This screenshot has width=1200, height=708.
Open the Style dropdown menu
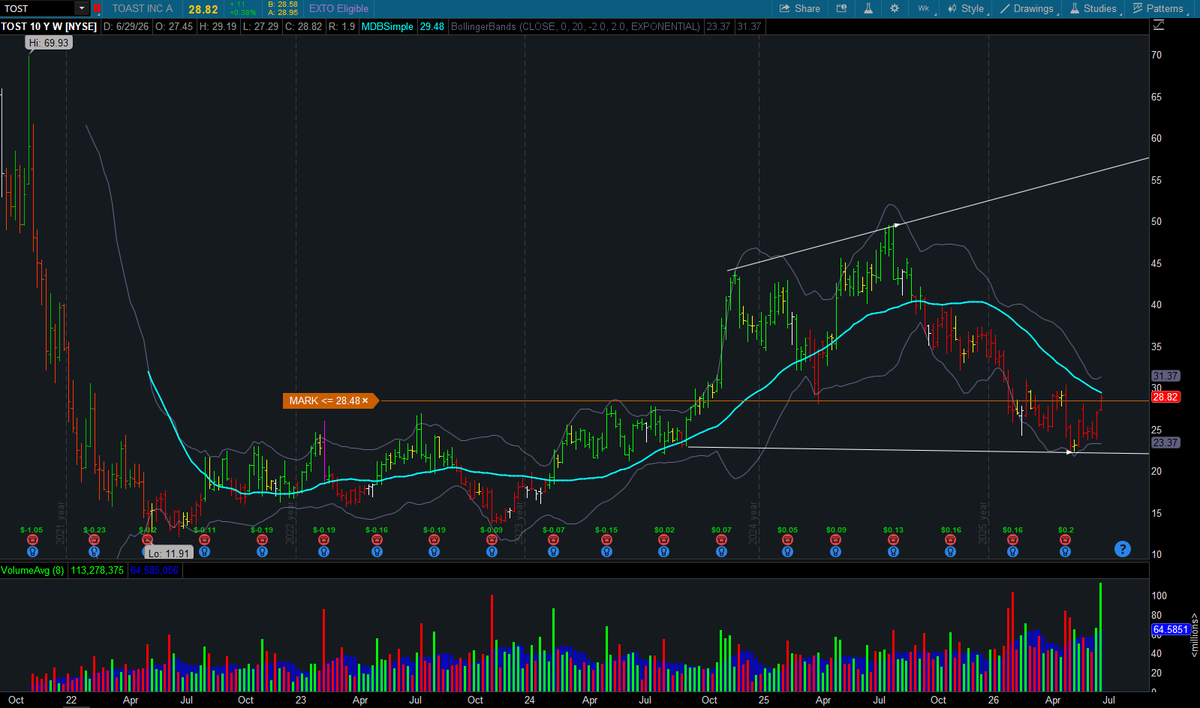965,8
